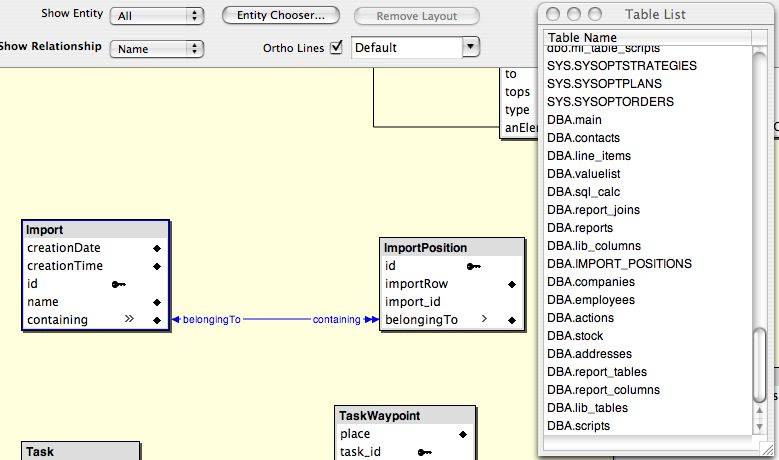Click the blue double arrowhead at ImportPosition end
Screen dimensions: 779x460
click(371, 319)
